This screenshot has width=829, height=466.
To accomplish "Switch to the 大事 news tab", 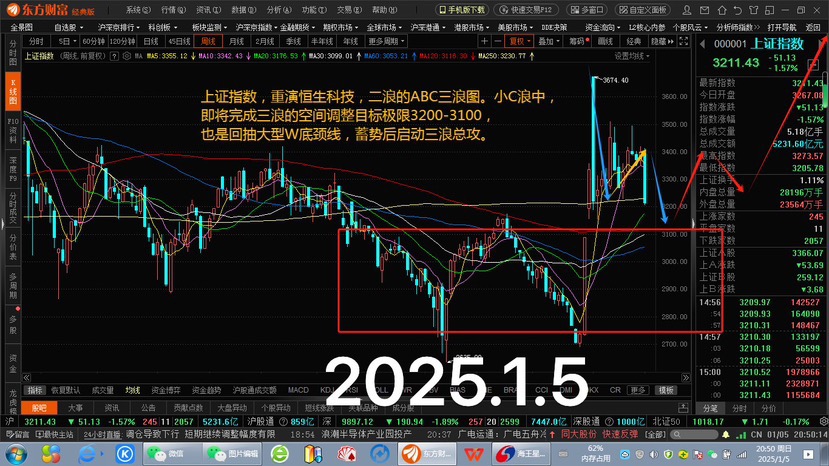I will coord(75,408).
